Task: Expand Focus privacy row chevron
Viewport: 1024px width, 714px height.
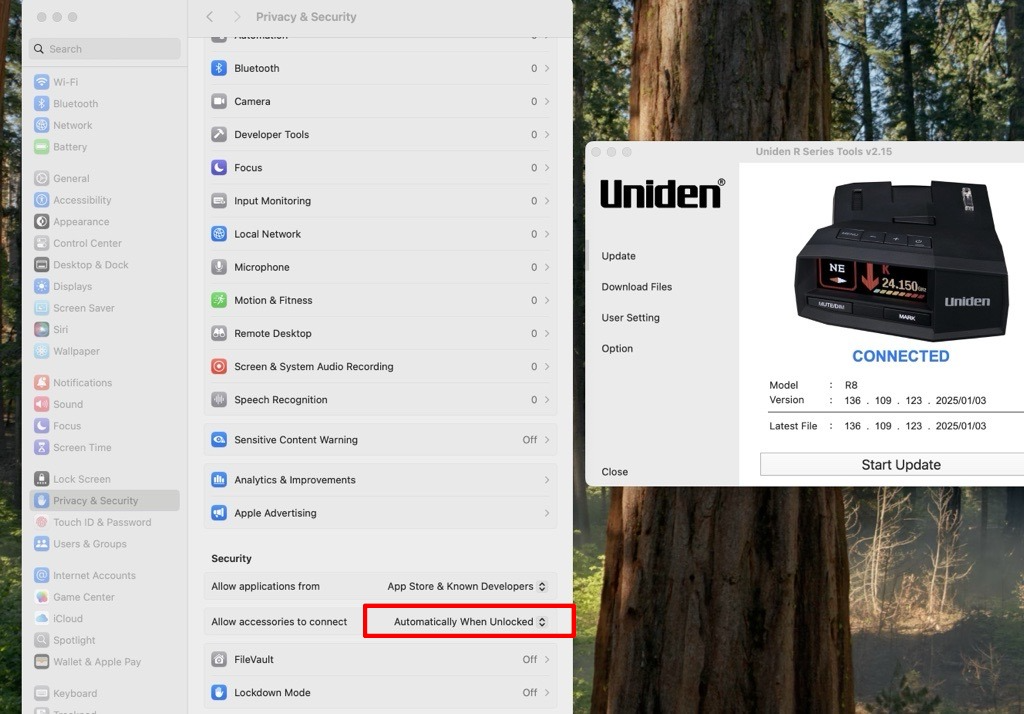Action: coord(547,167)
